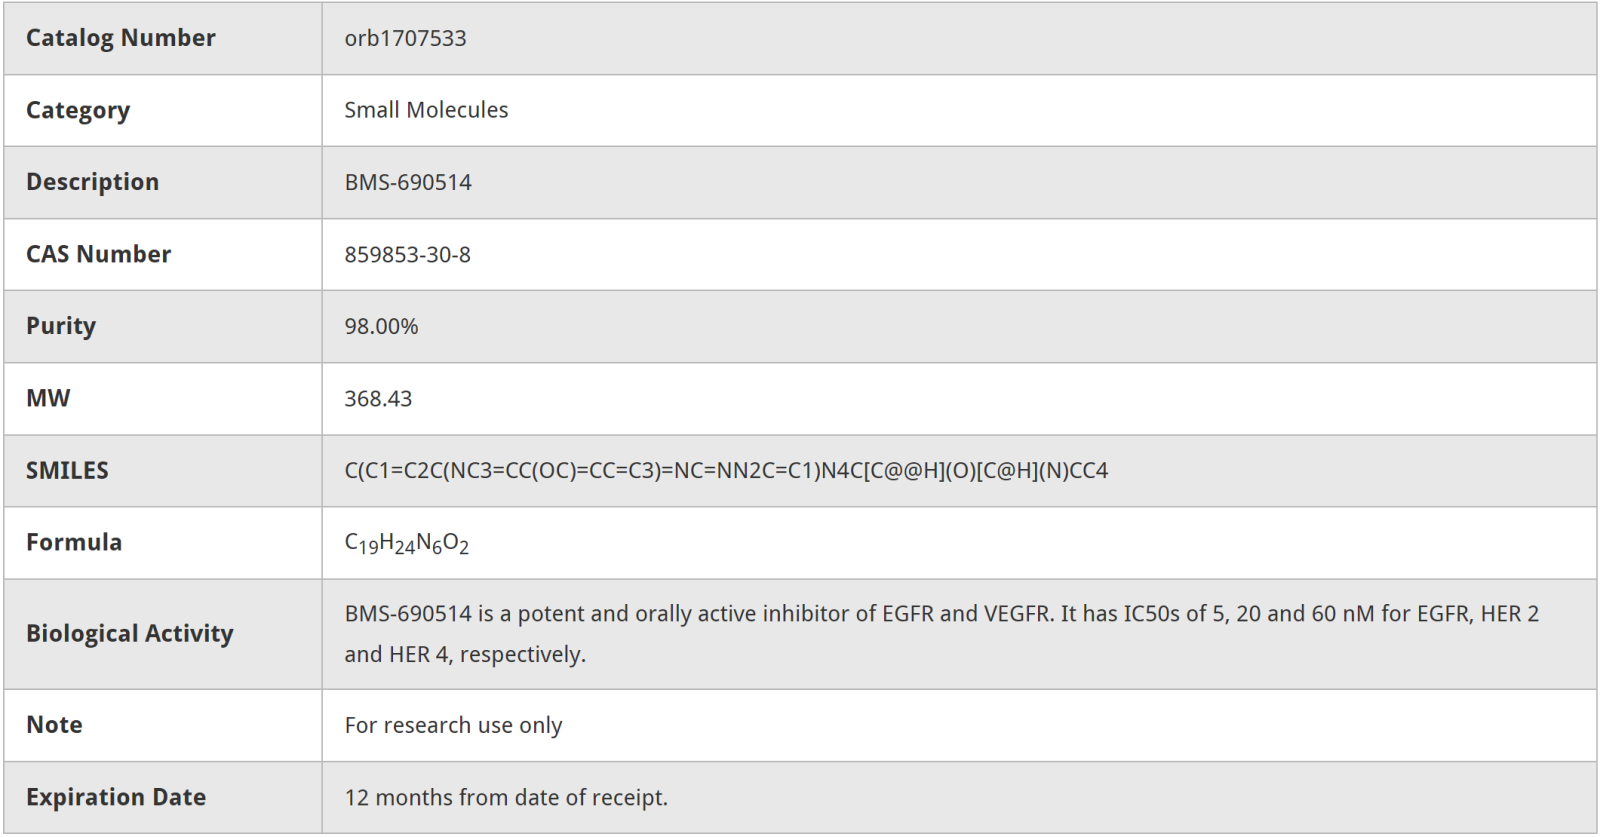
Task: Click the CAS number 859853-30-8
Action: tap(407, 254)
